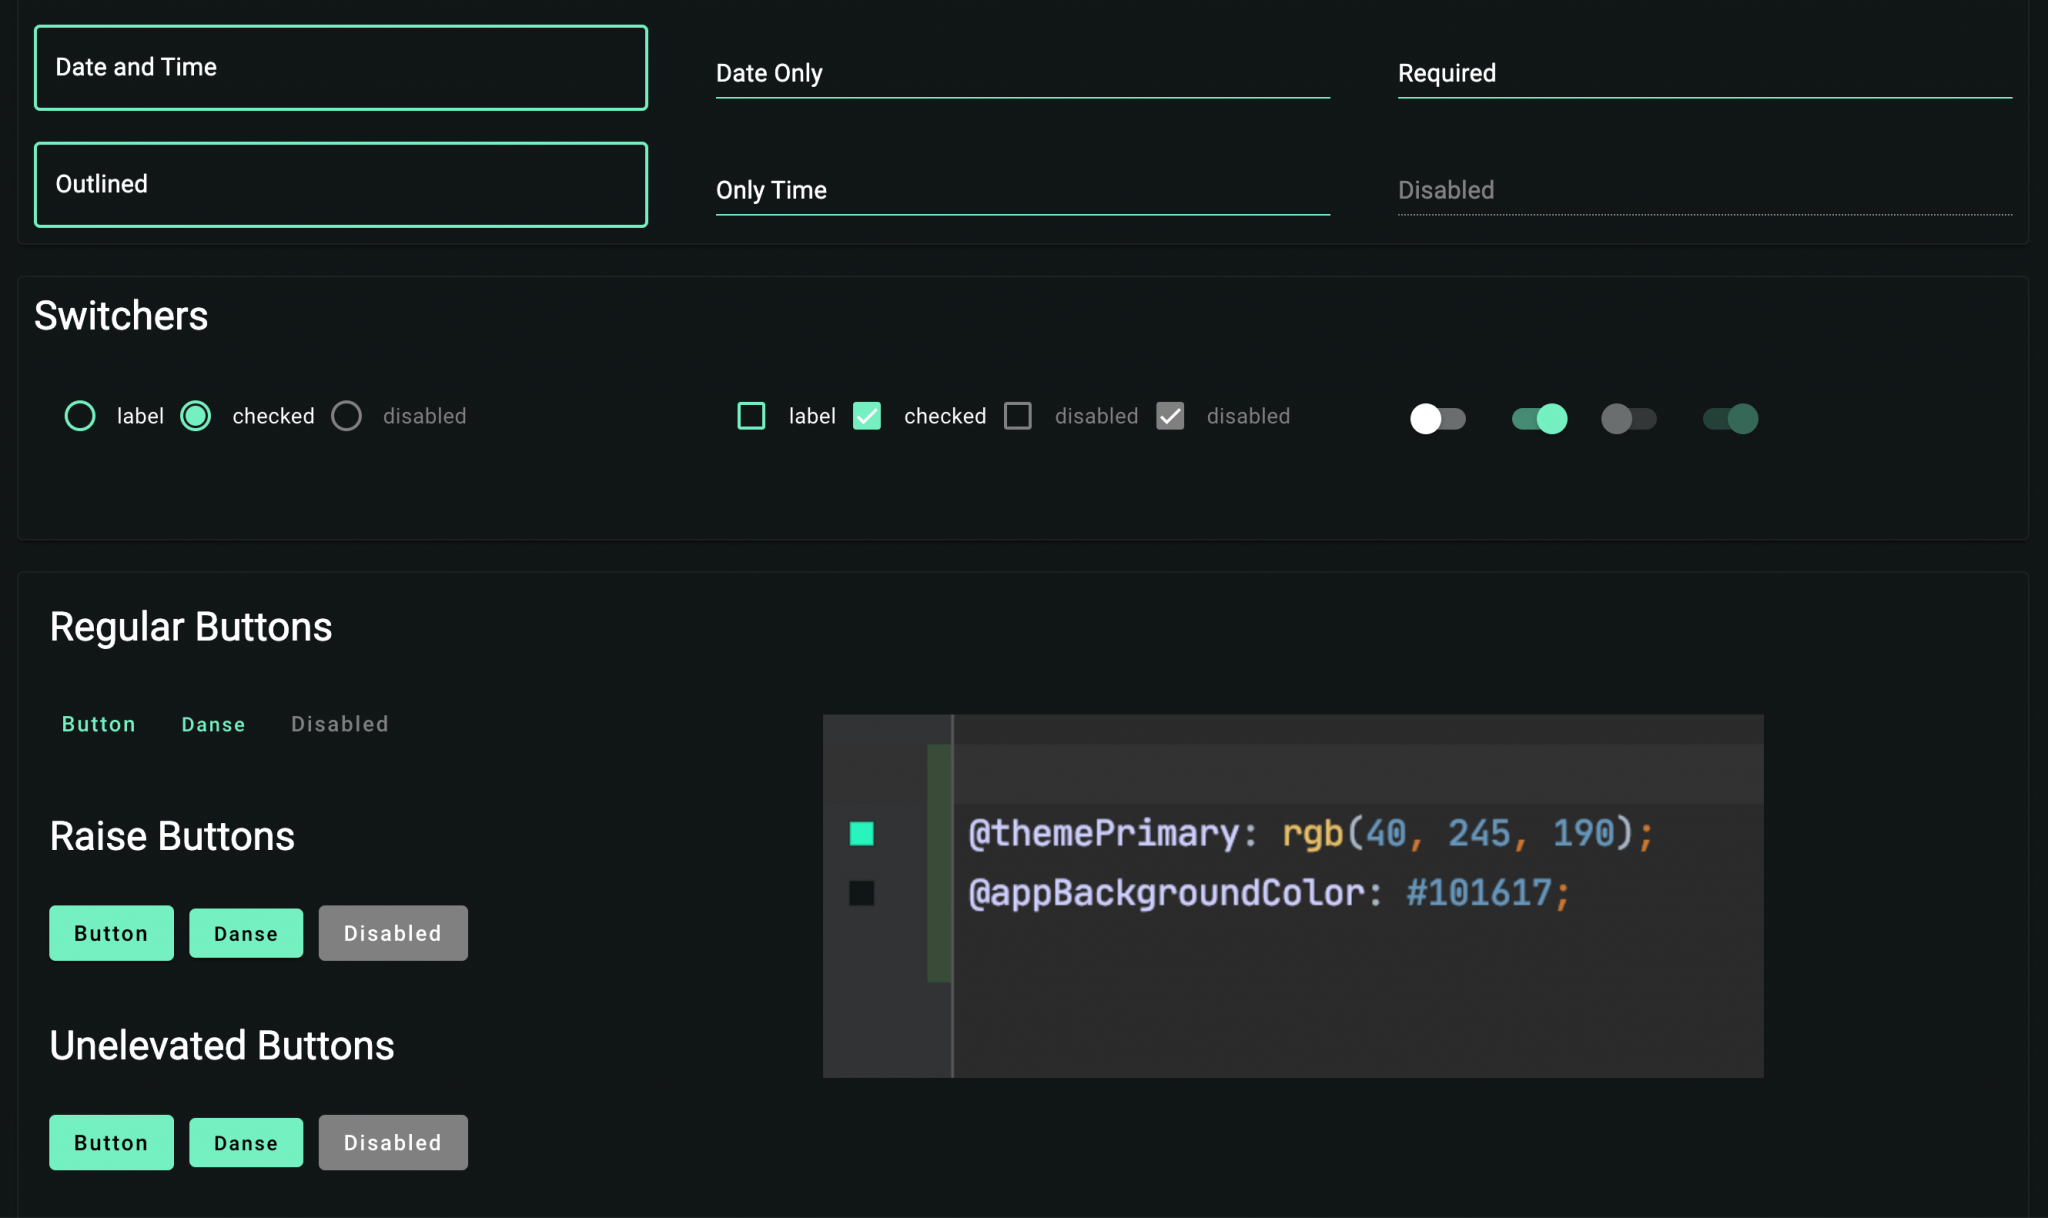Click the Outlined input field
Viewport: 2048px width, 1218px height.
(x=340, y=185)
